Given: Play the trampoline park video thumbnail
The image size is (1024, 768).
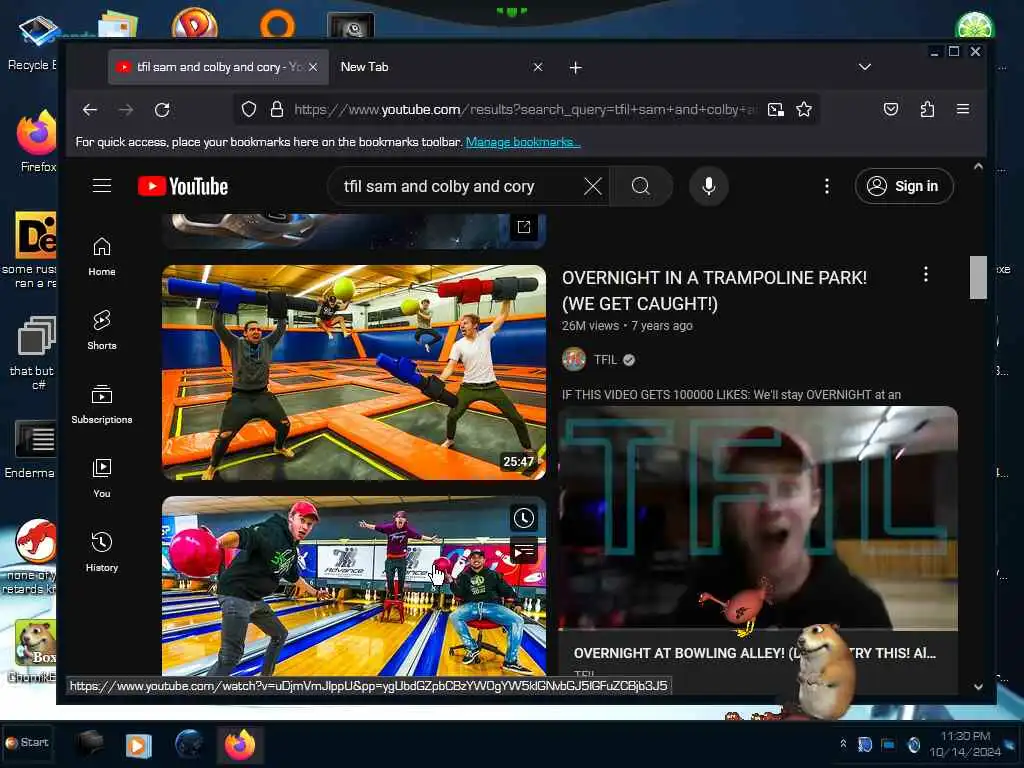Looking at the screenshot, I should pyautogui.click(x=354, y=372).
